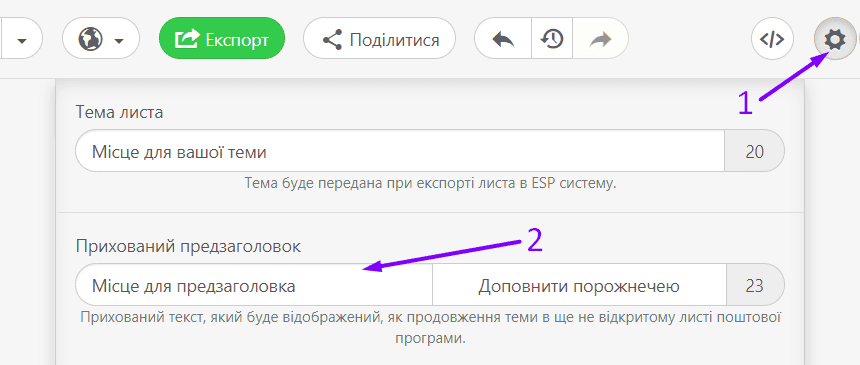
Task: Click hint text about ESP export
Action: [x=430, y=183]
